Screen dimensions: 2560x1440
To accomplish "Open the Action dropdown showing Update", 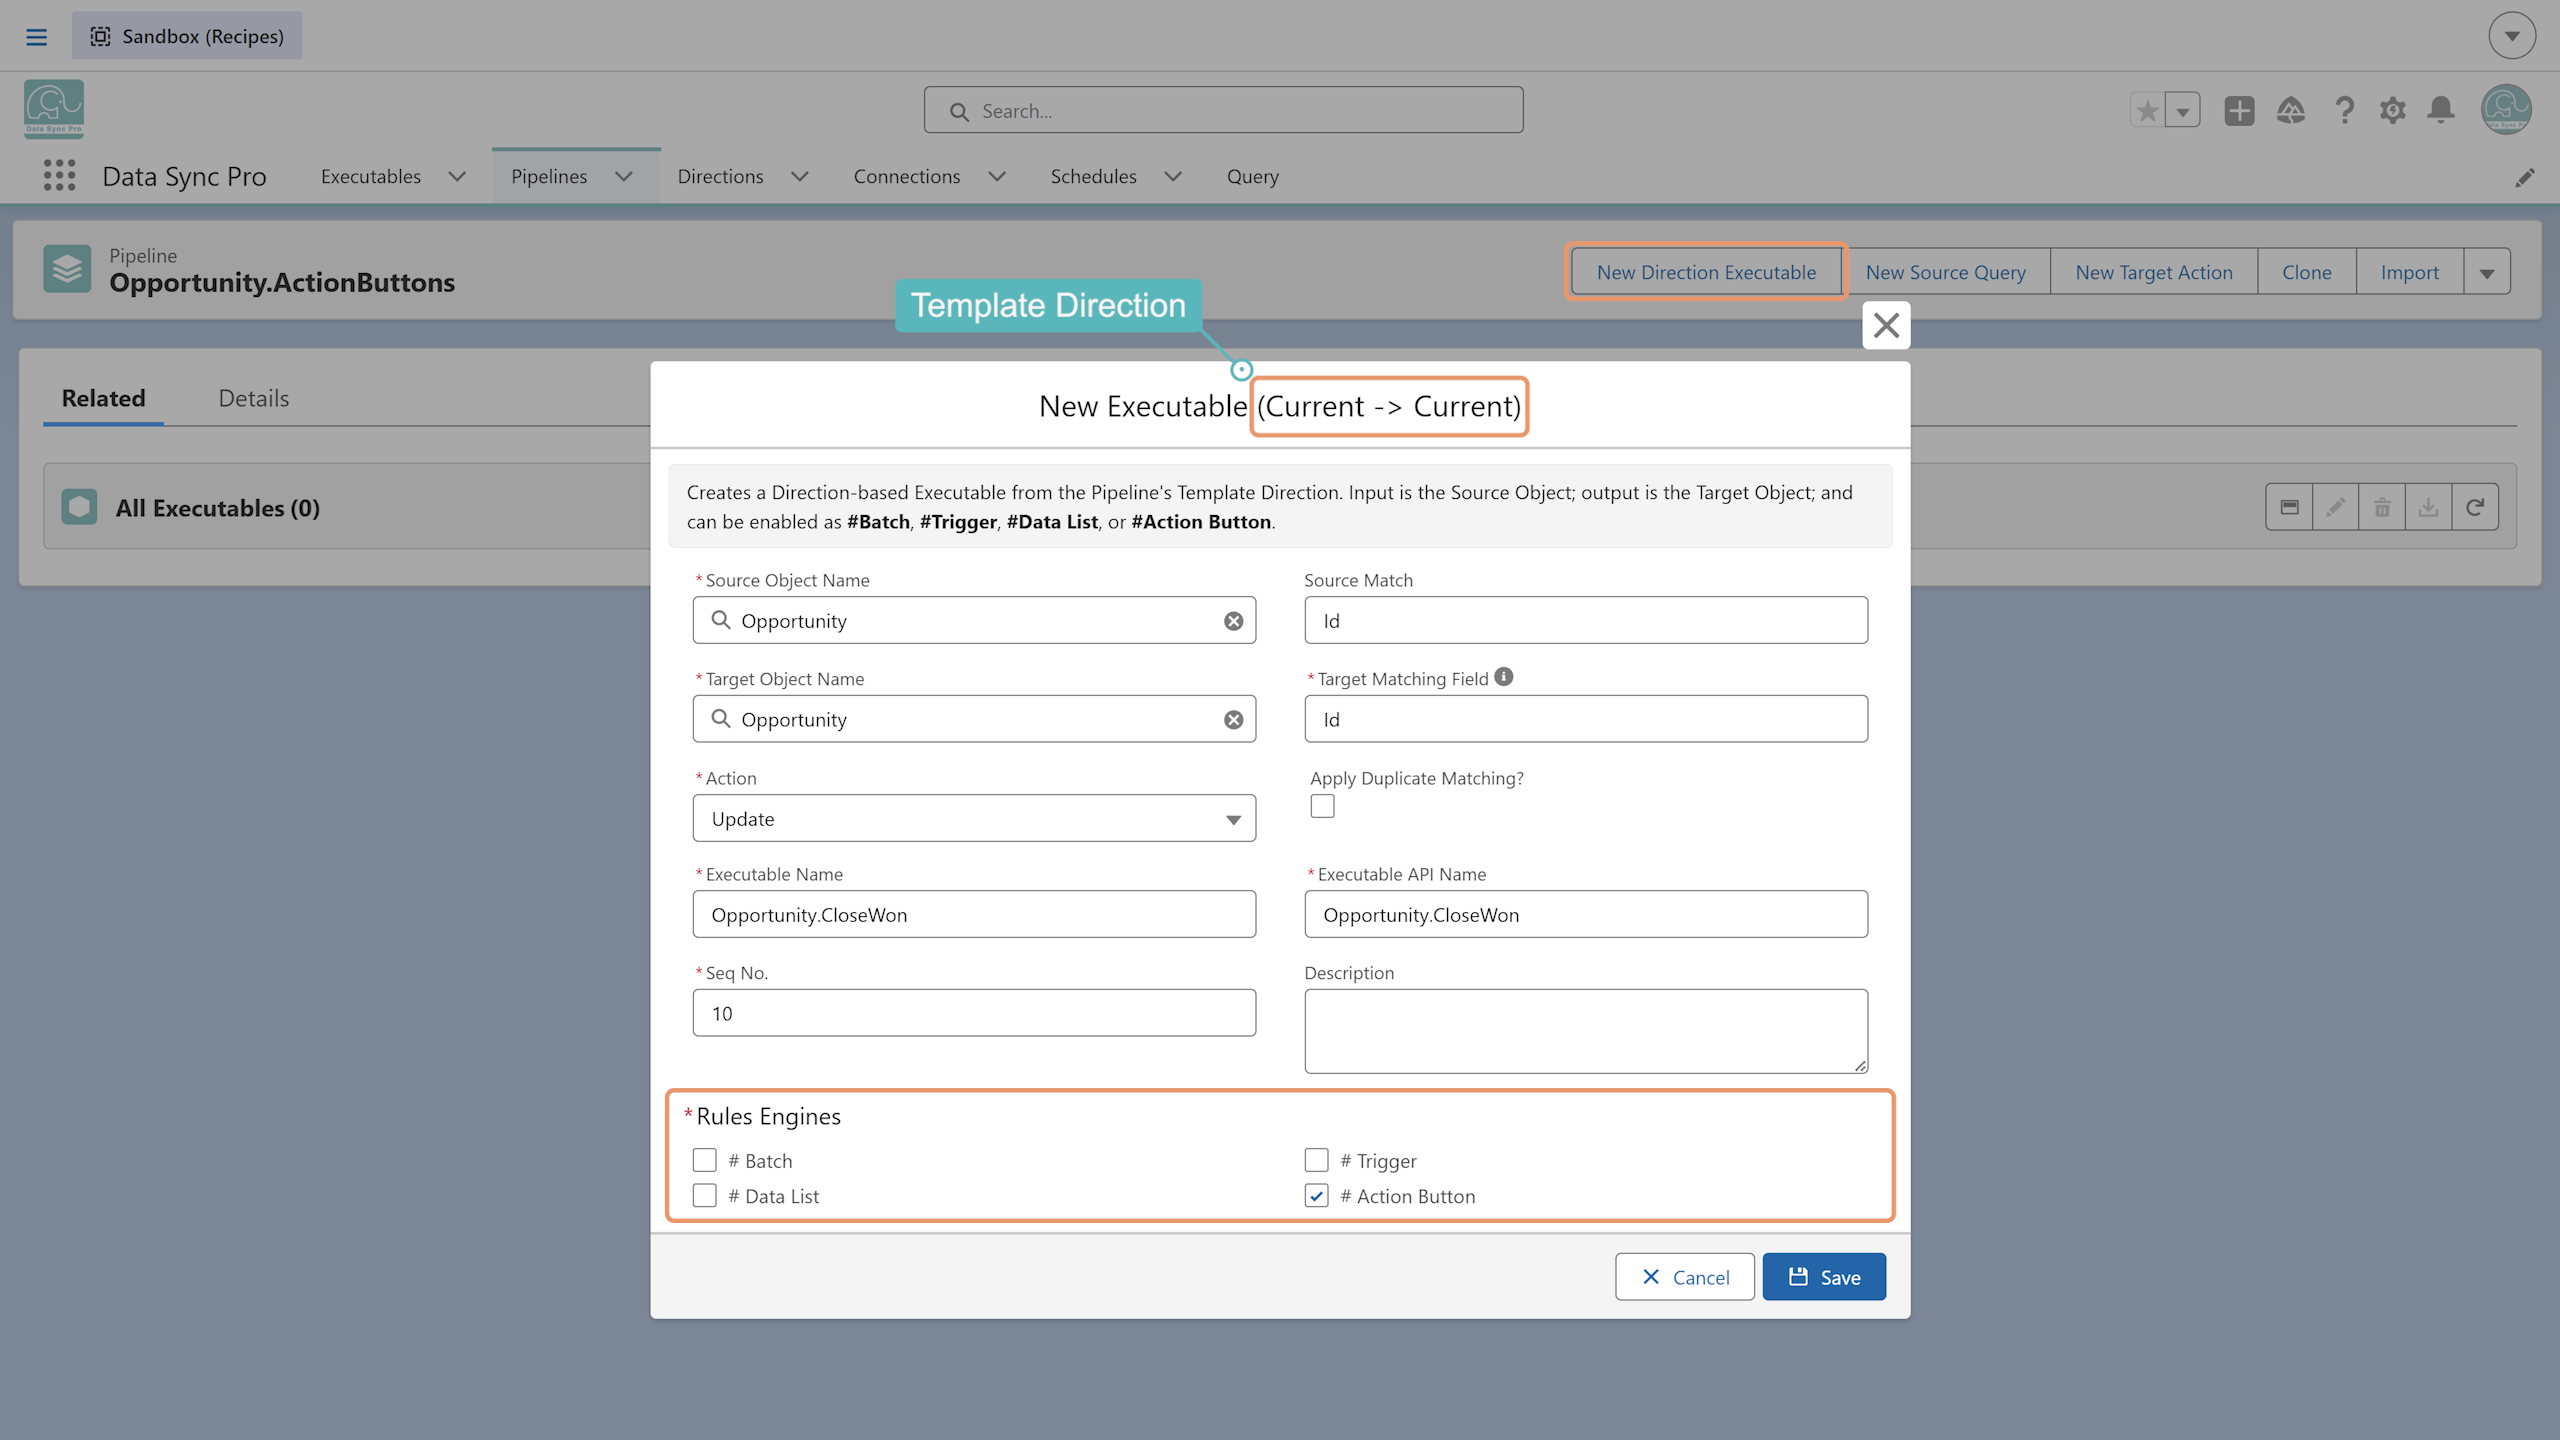I will (x=974, y=818).
